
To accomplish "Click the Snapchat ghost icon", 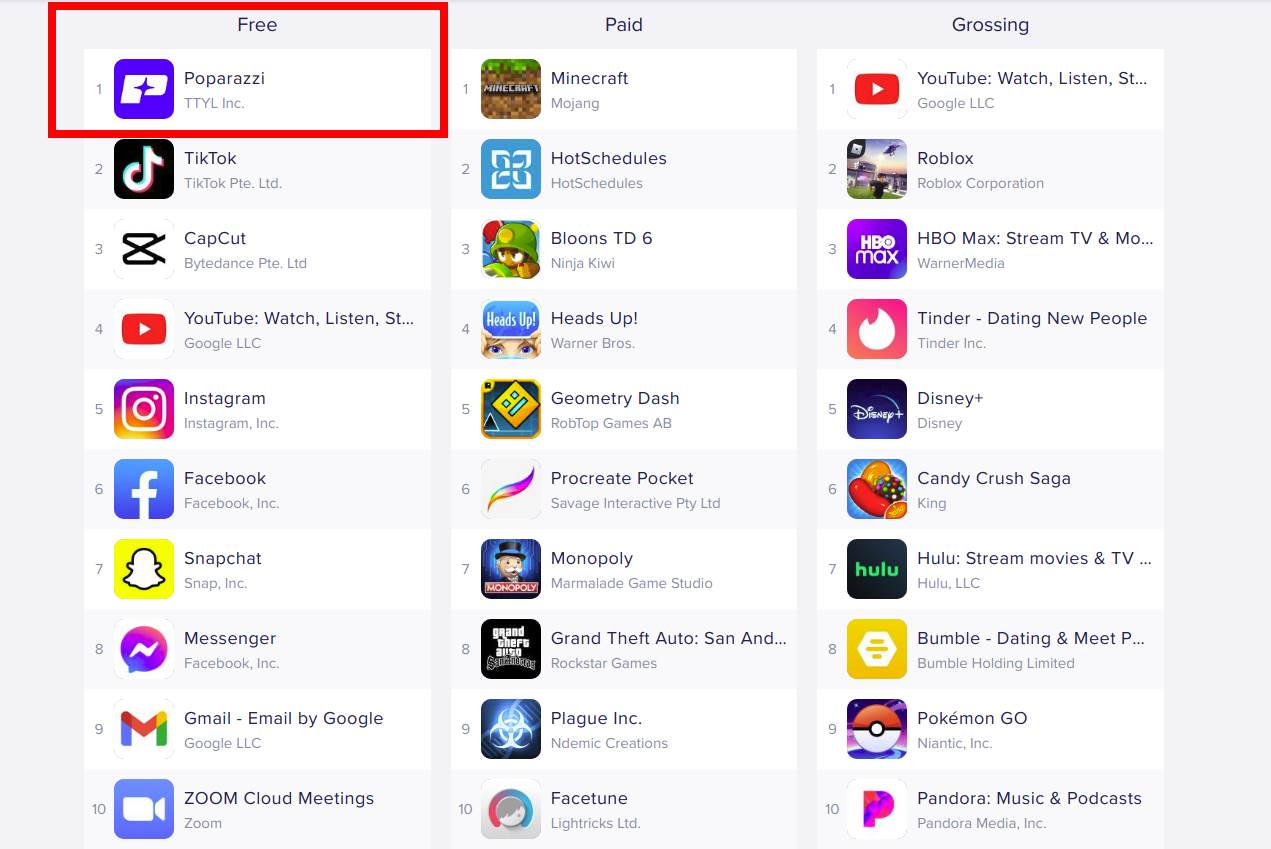I will (x=144, y=569).
